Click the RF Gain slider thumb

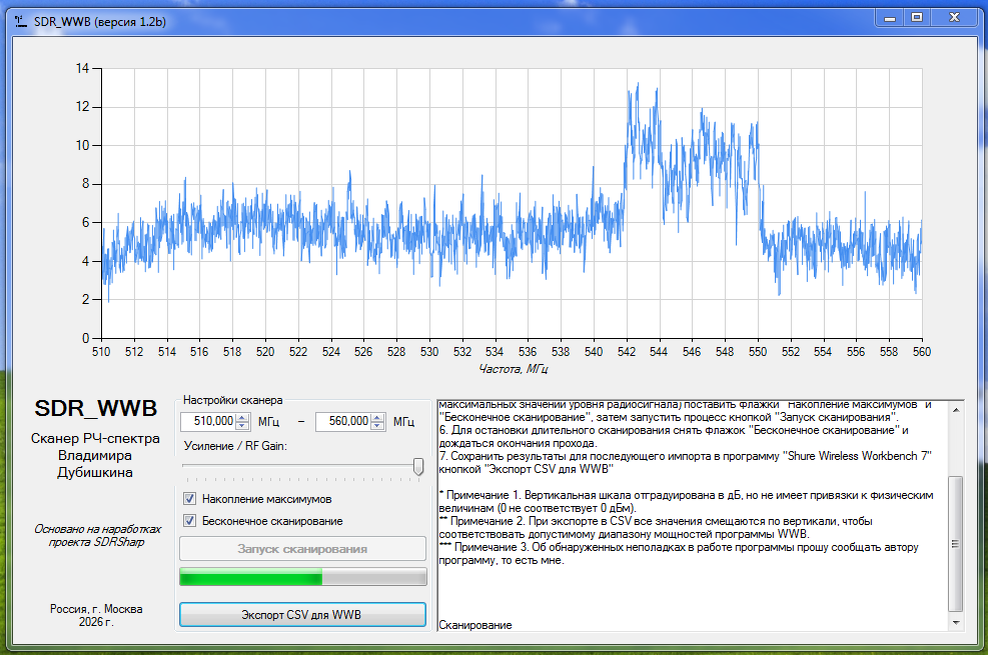coord(418,467)
